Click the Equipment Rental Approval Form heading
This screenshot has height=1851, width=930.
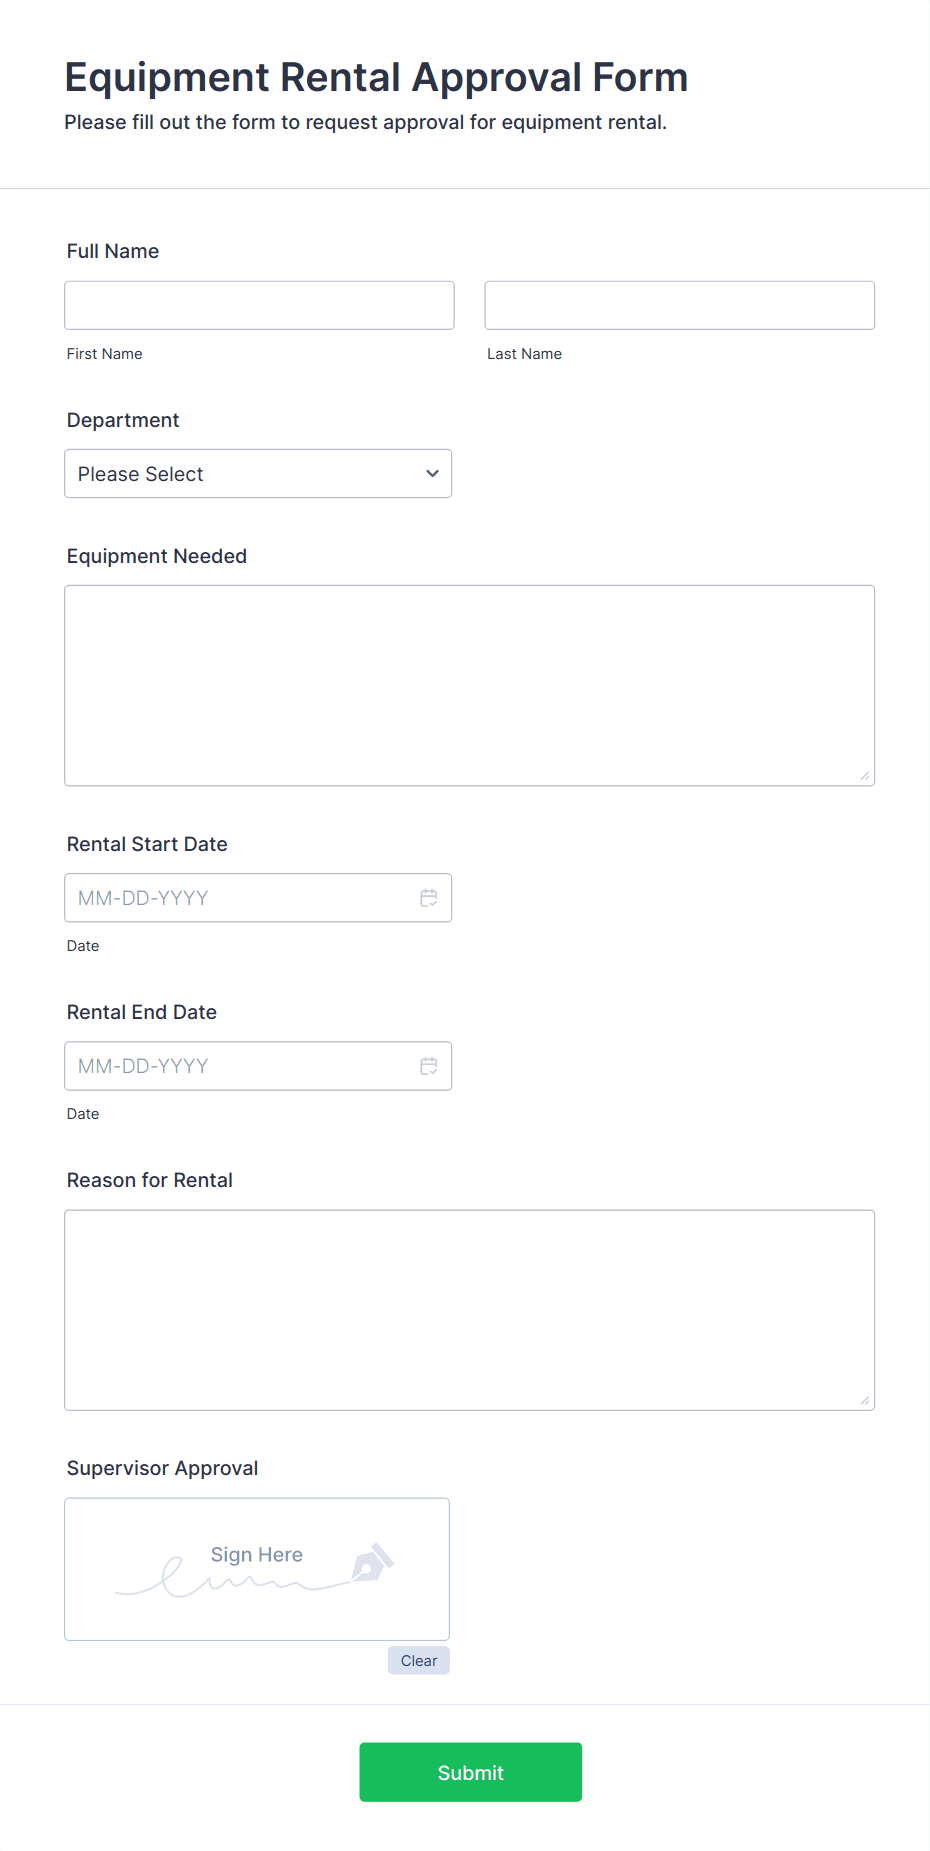(376, 78)
